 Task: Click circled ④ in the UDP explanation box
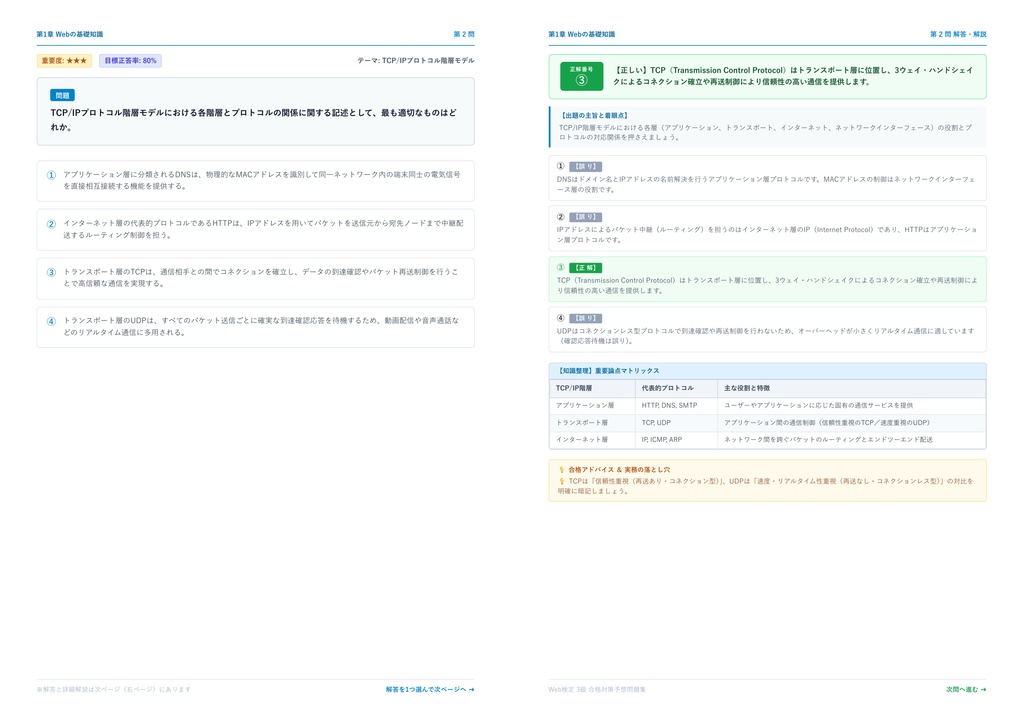560,318
